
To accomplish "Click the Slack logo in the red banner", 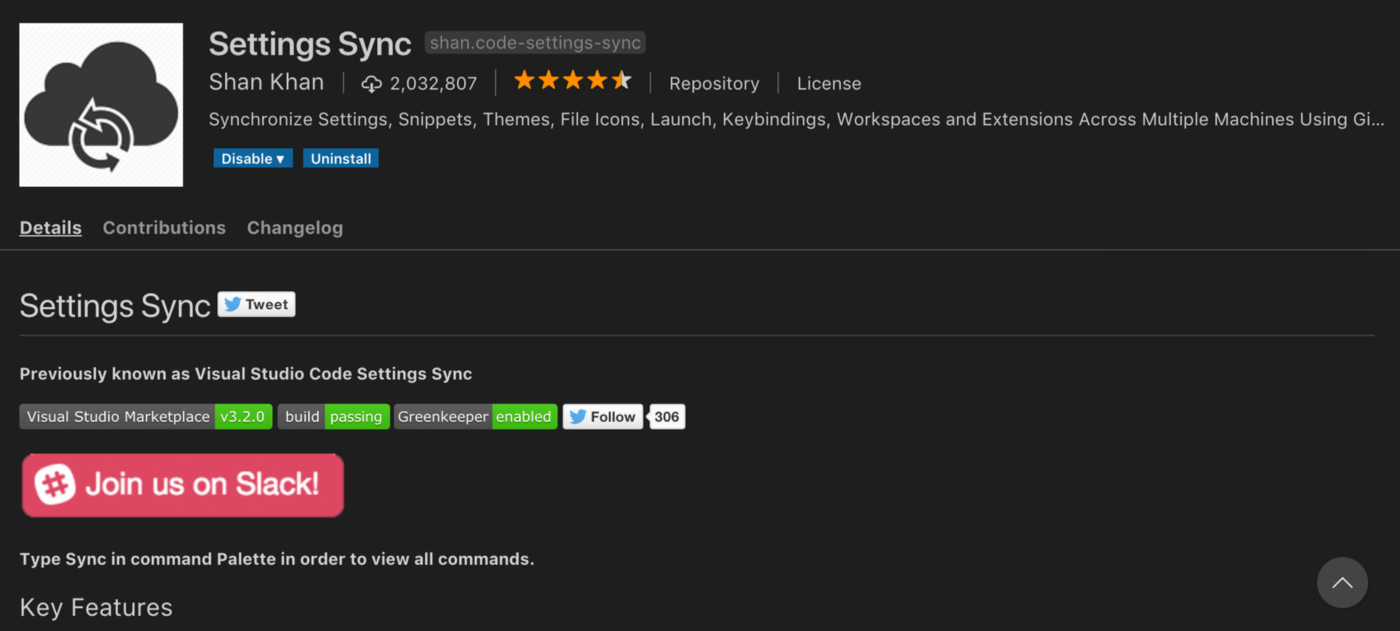I will point(56,485).
